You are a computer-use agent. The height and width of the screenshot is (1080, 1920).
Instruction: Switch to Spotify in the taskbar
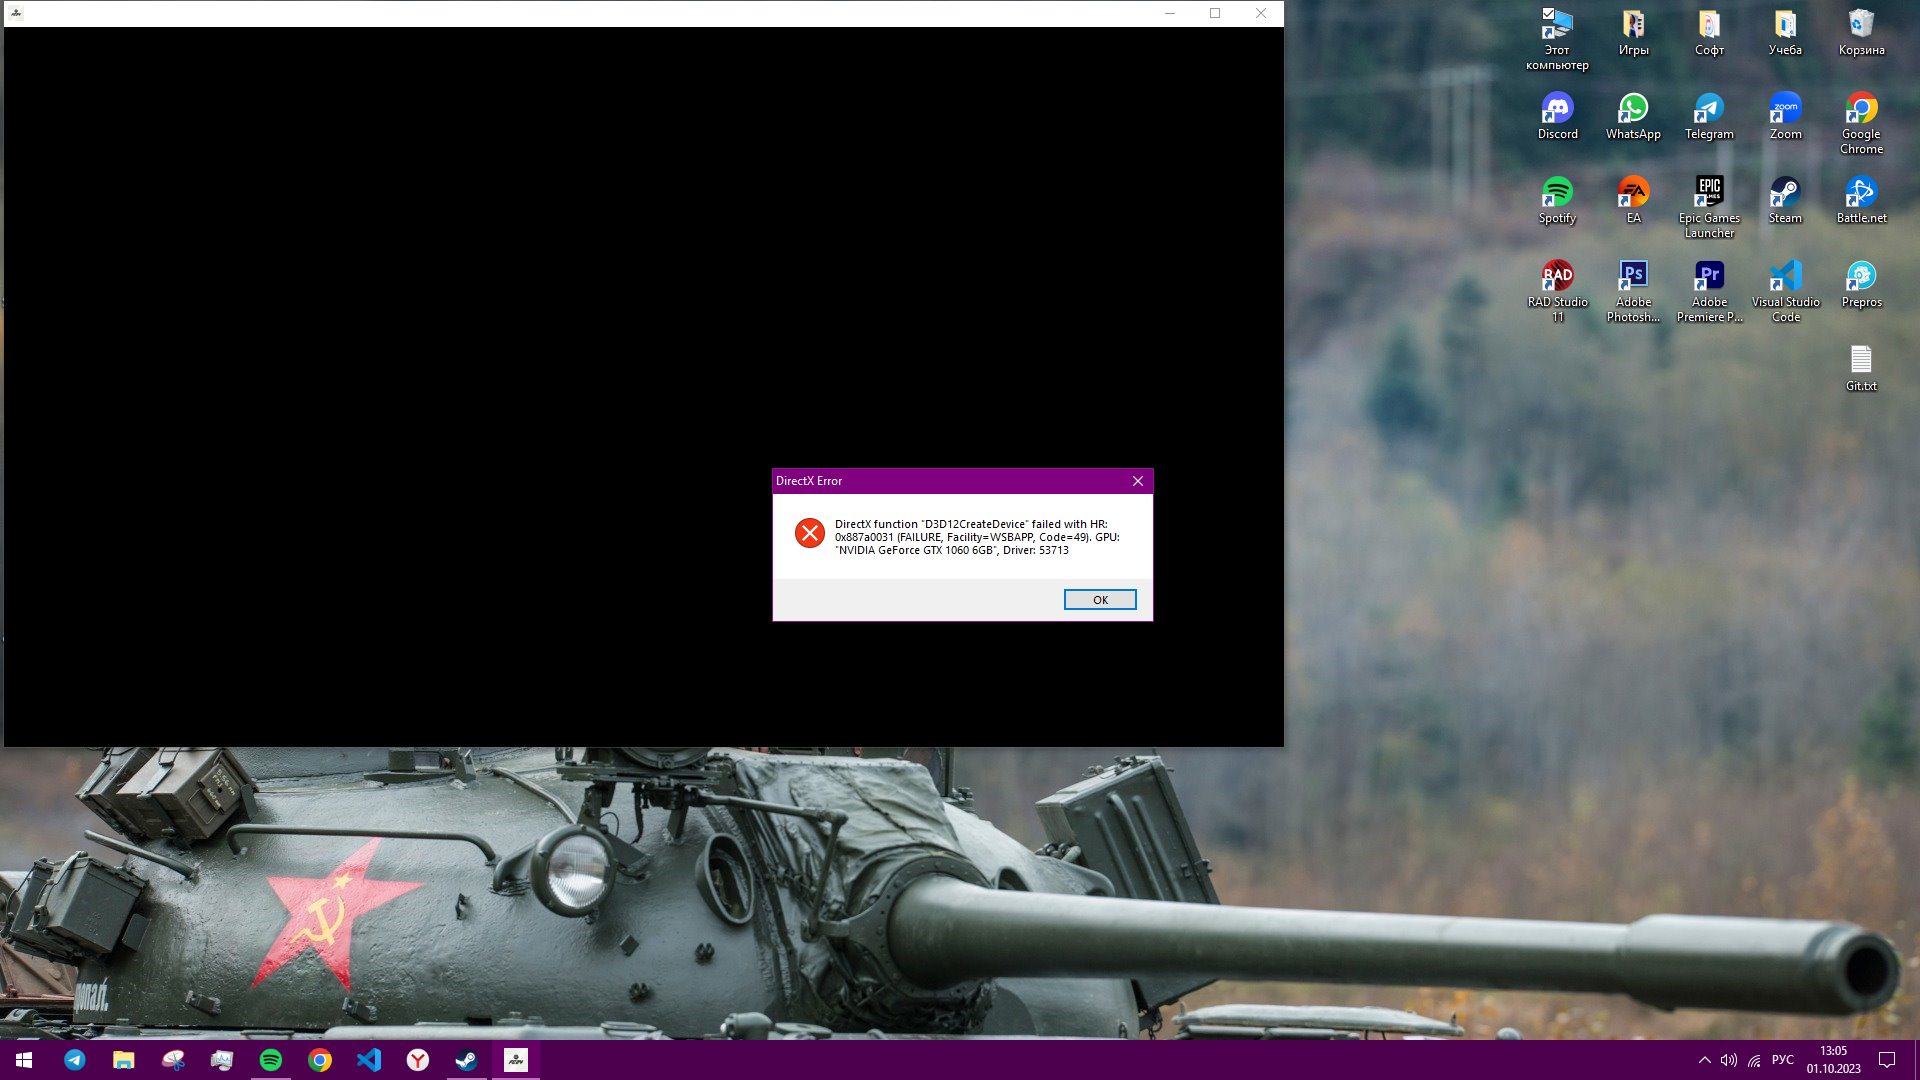pyautogui.click(x=270, y=1060)
